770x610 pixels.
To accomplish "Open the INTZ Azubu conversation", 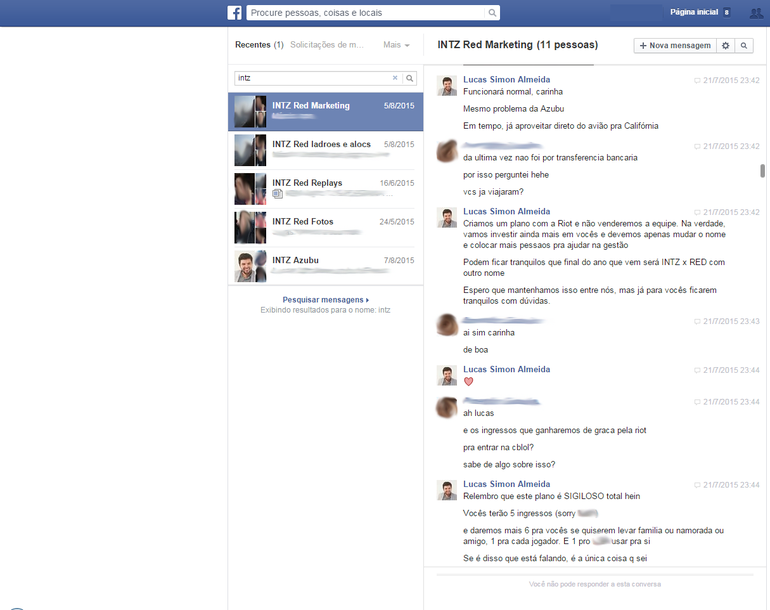I will pyautogui.click(x=326, y=266).
